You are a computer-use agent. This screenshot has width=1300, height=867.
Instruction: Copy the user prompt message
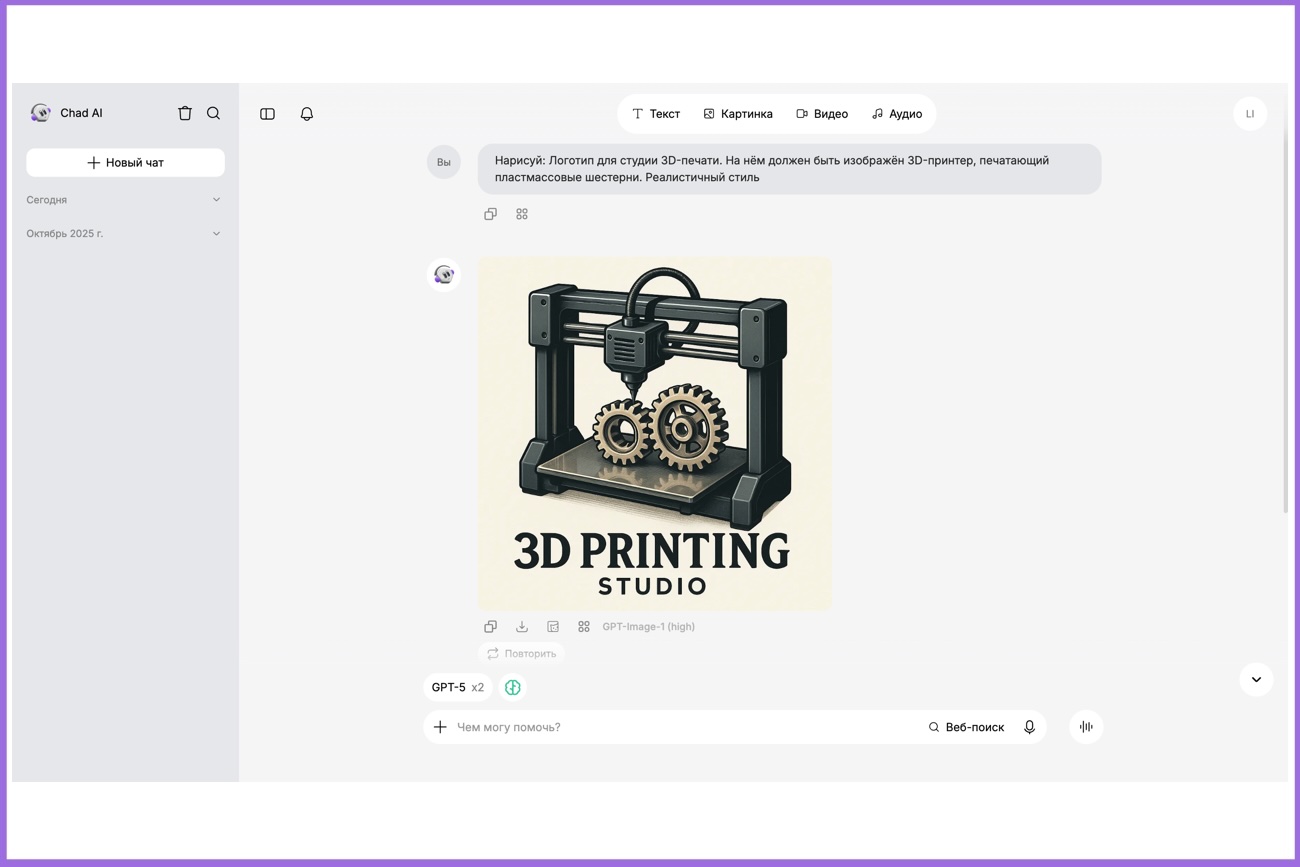pos(490,214)
